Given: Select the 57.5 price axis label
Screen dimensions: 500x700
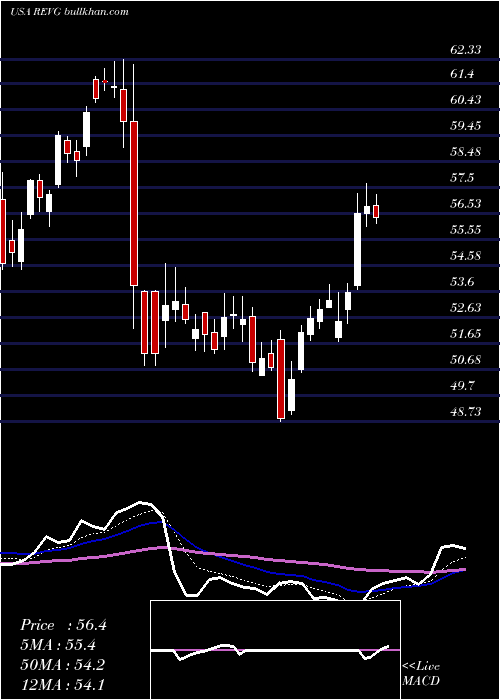Looking at the screenshot, I should click(x=462, y=178).
